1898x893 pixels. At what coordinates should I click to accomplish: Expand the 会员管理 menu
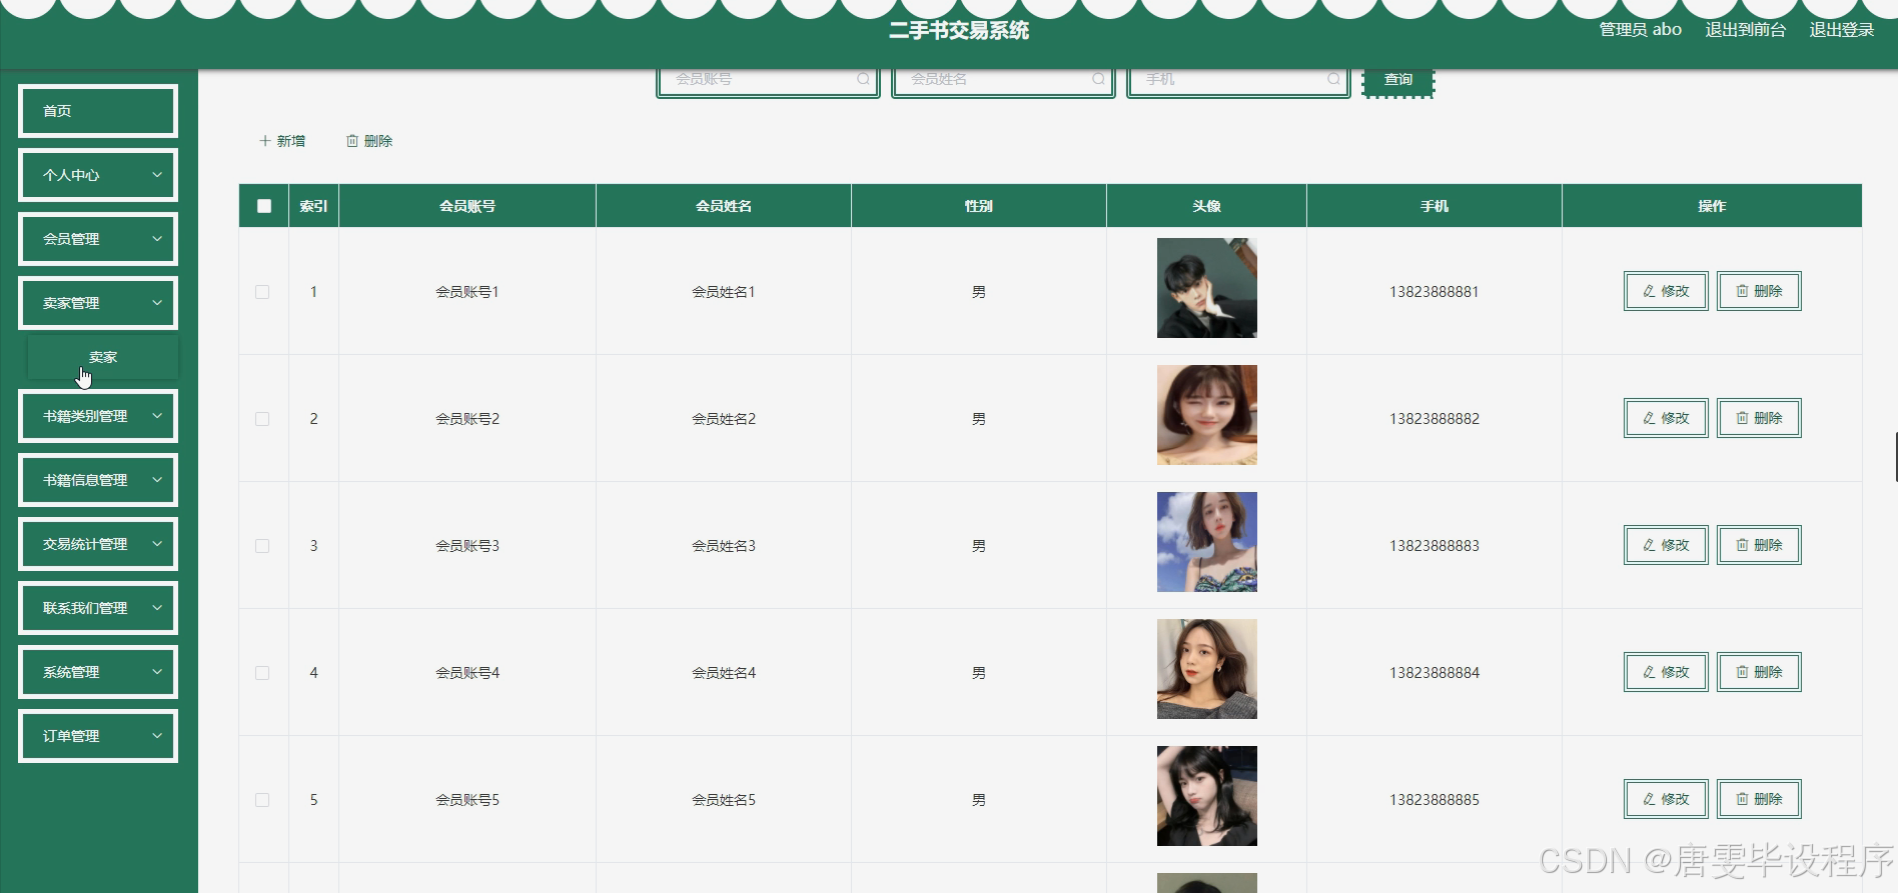point(98,239)
